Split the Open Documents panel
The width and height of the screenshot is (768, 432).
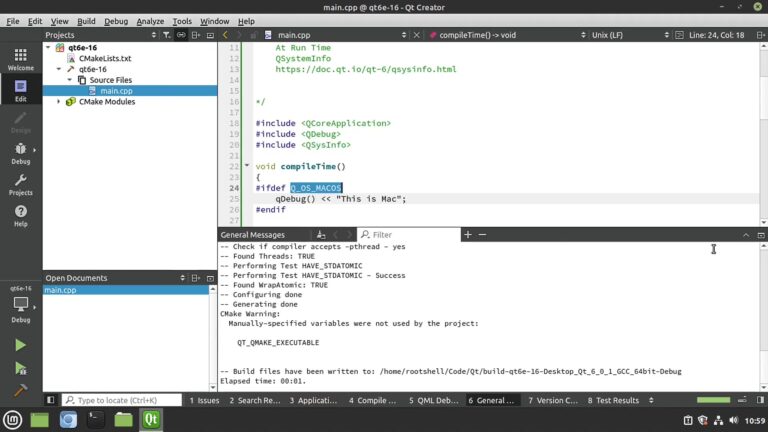tap(196, 278)
